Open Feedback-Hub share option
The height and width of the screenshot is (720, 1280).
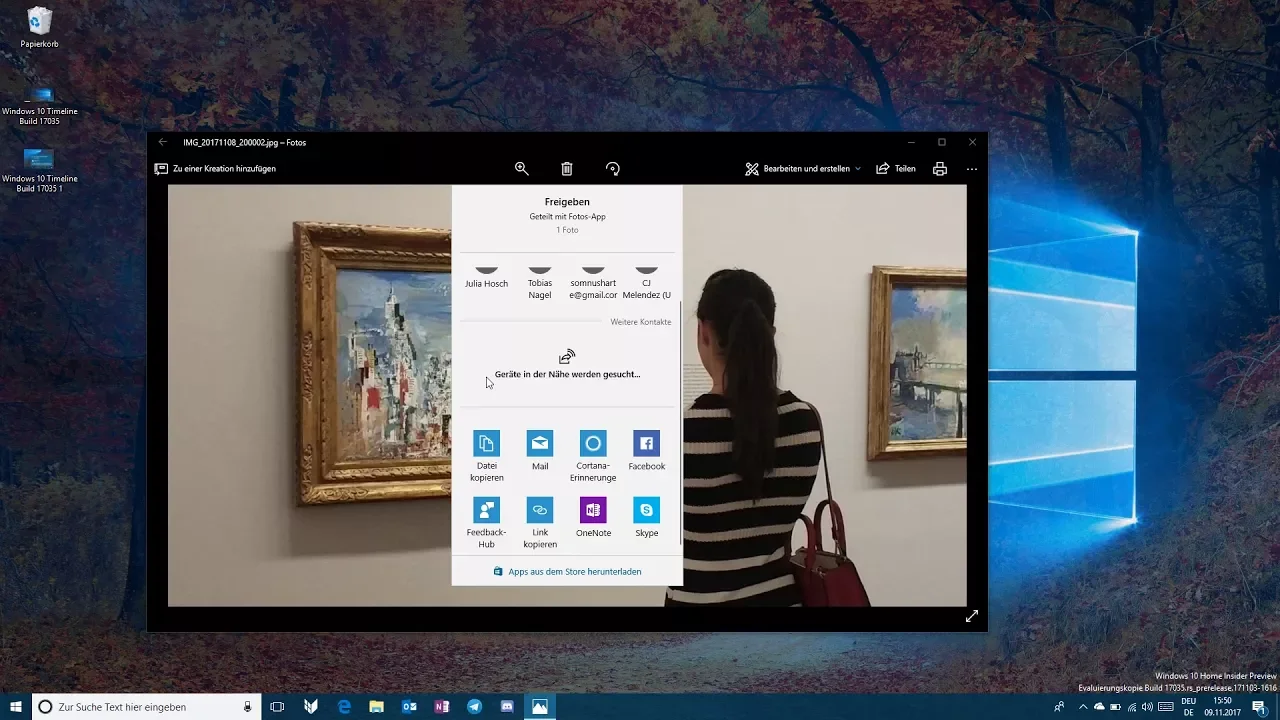pyautogui.click(x=487, y=510)
